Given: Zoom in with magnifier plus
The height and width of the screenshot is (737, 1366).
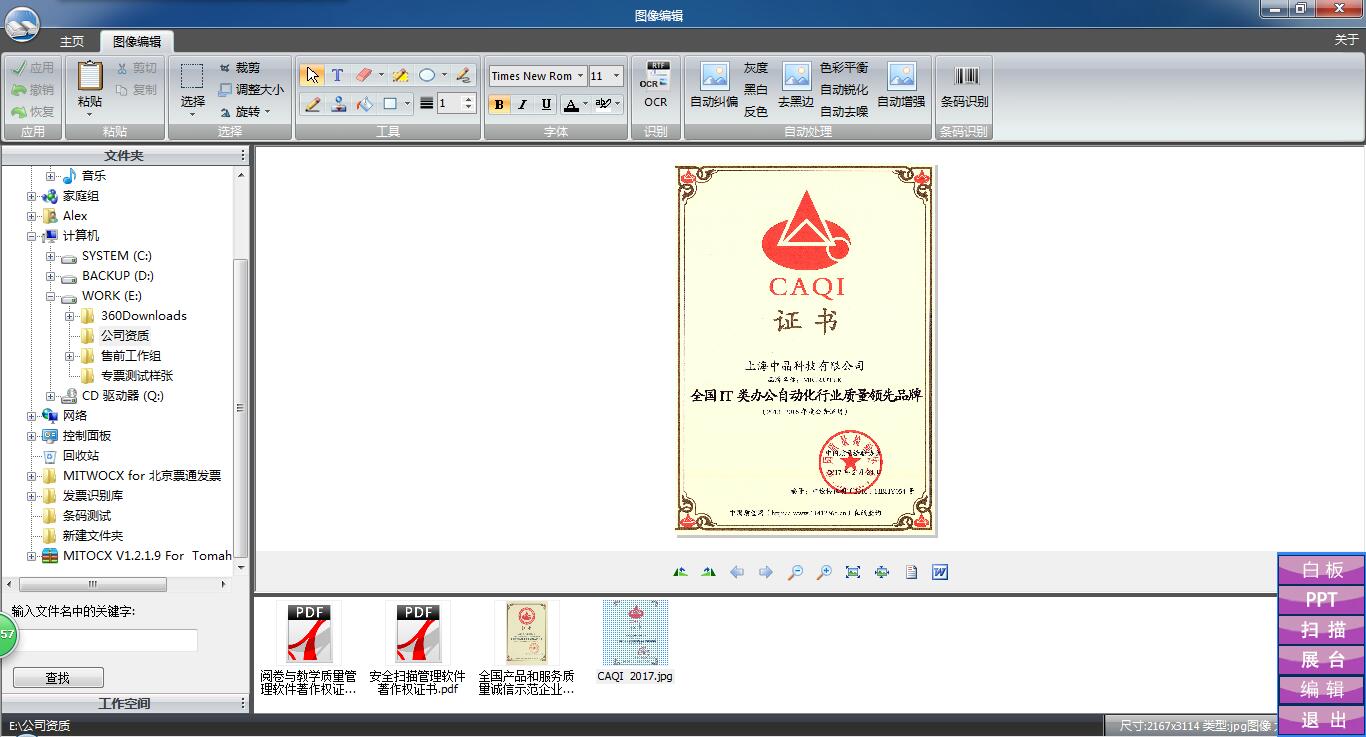Looking at the screenshot, I should (x=824, y=572).
